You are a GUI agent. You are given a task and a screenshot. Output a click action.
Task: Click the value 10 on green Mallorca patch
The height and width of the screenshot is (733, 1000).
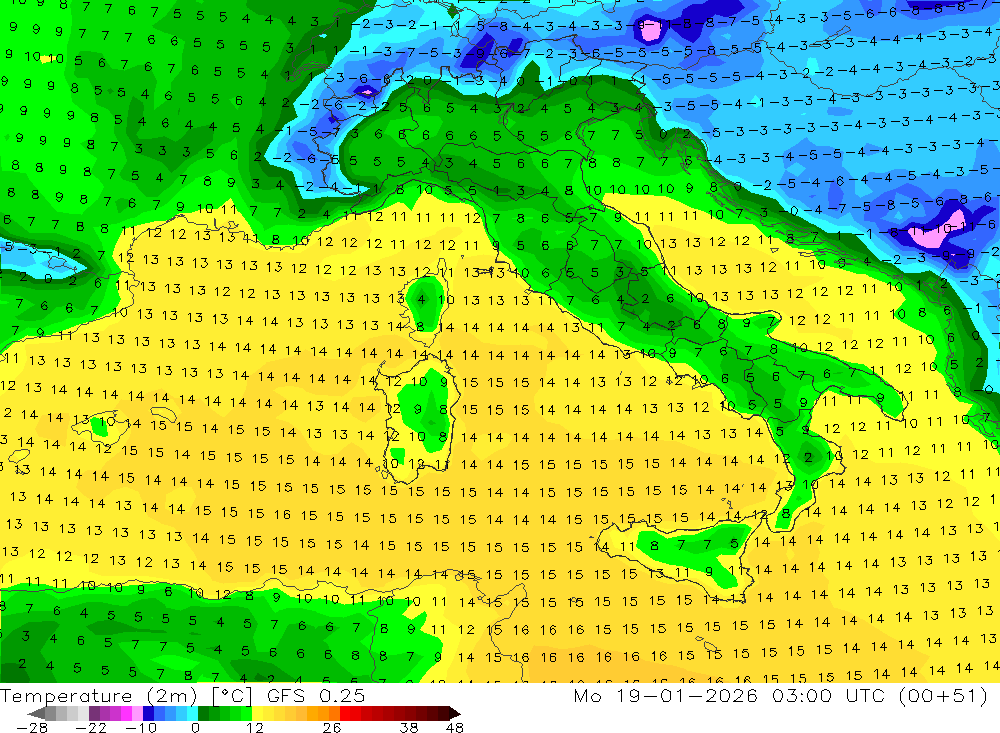107,421
